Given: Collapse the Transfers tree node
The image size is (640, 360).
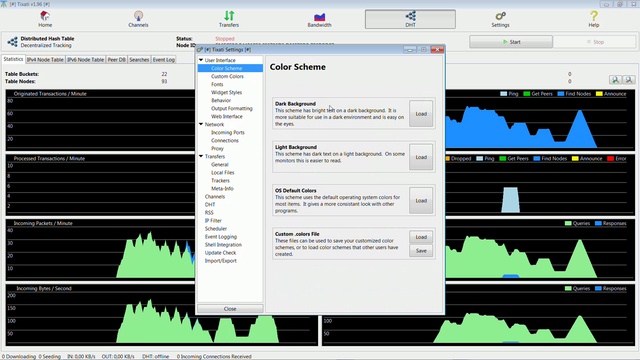Looking at the screenshot, I should [201, 156].
